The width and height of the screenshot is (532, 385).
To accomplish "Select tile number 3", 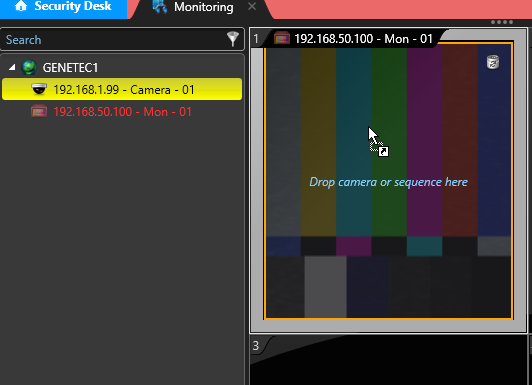I will point(256,346).
